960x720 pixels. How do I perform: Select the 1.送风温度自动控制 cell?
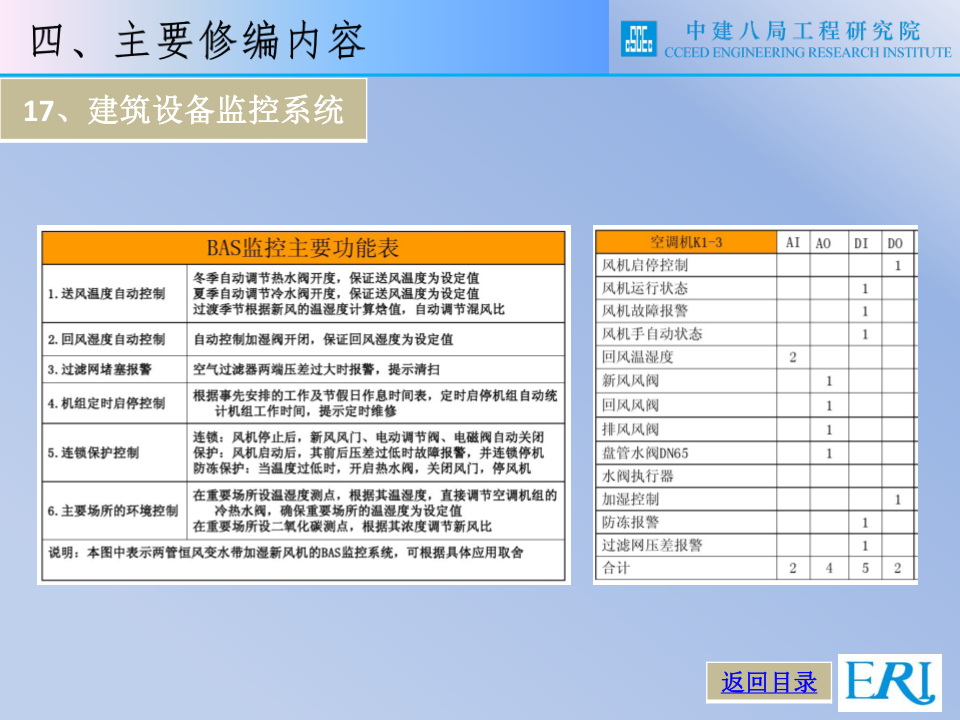click(x=114, y=293)
